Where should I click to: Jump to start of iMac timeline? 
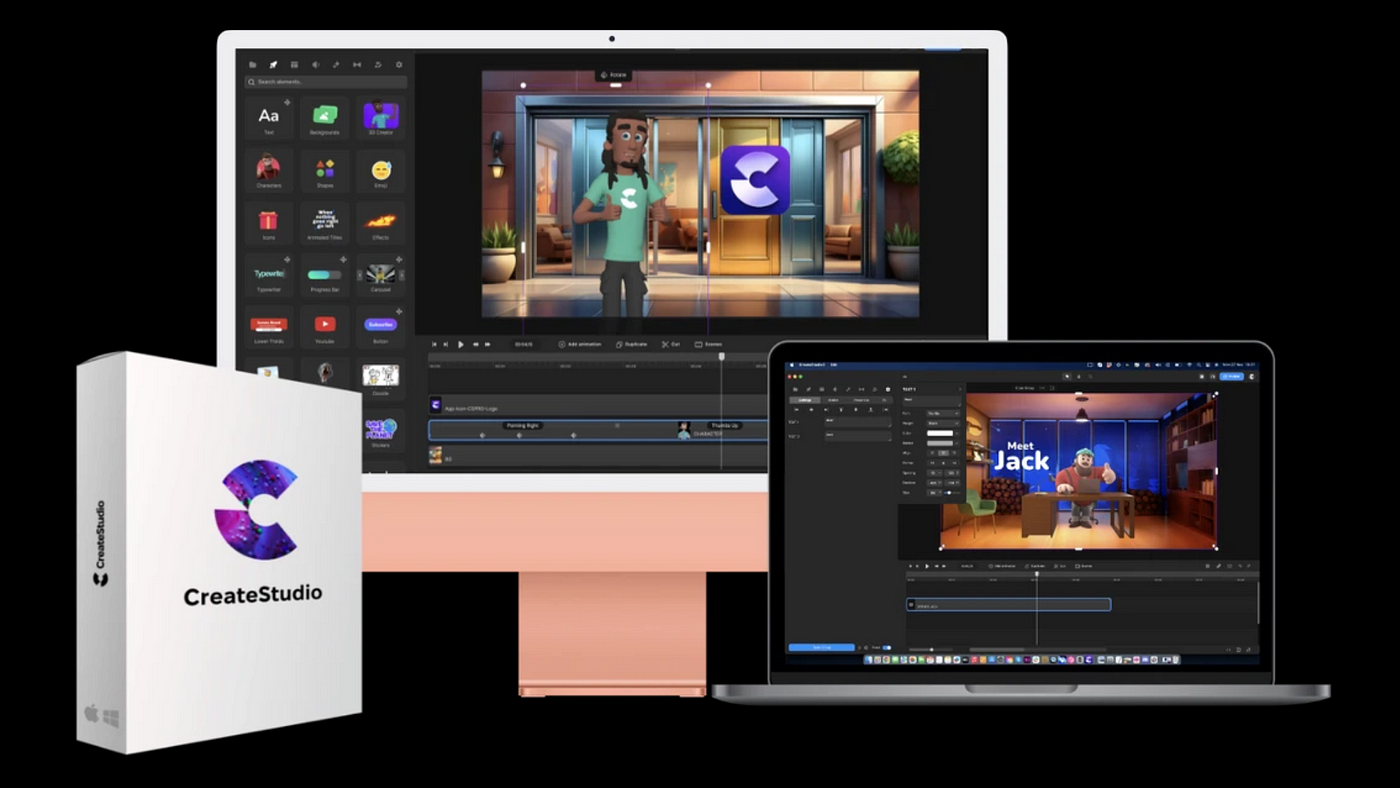point(434,344)
